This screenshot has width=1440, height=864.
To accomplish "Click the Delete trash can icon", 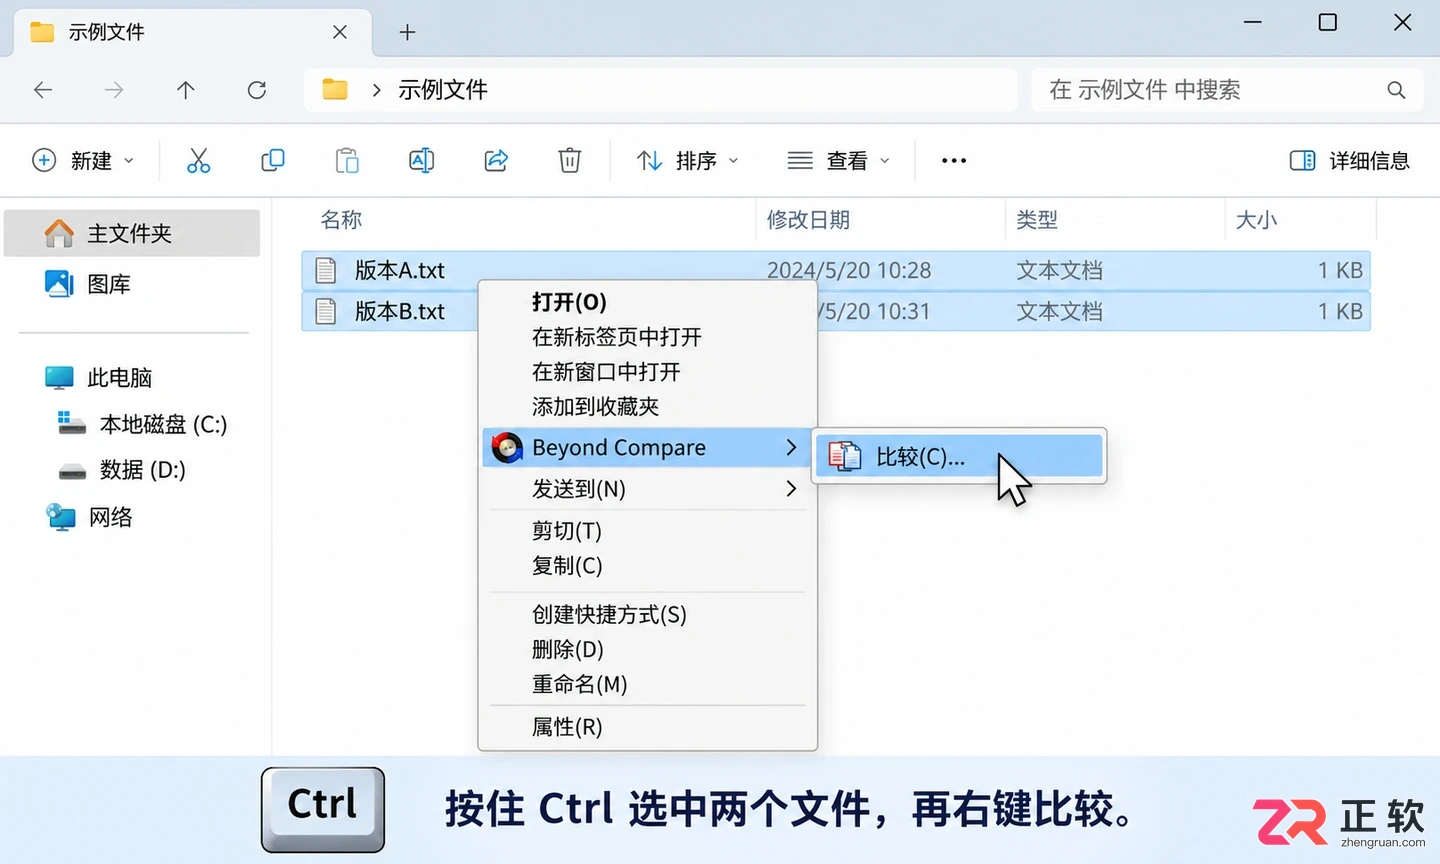I will pos(570,160).
